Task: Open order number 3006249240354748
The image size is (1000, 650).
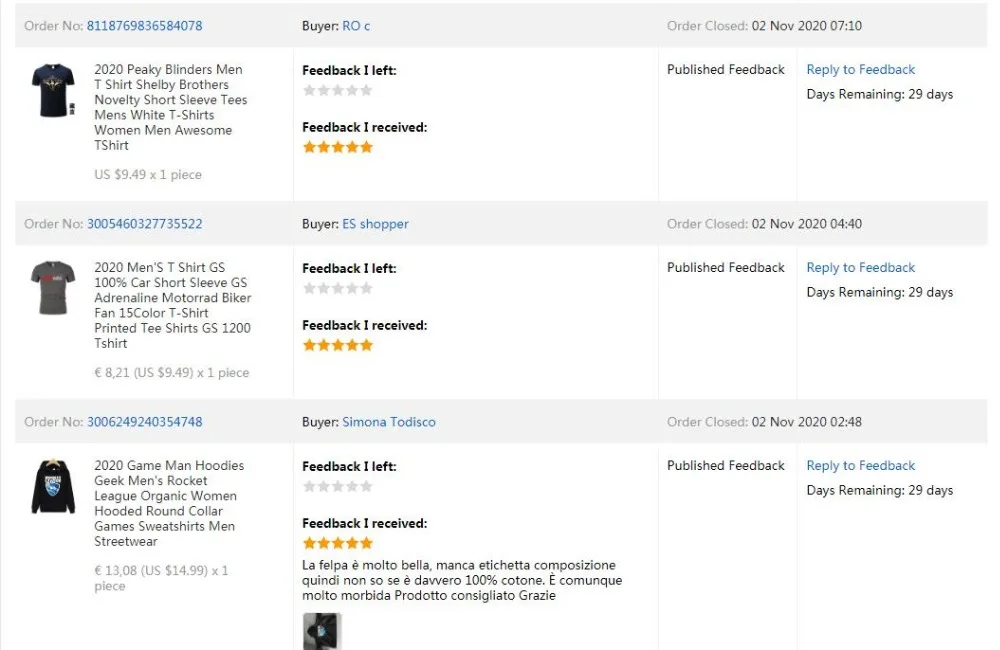Action: [x=144, y=422]
